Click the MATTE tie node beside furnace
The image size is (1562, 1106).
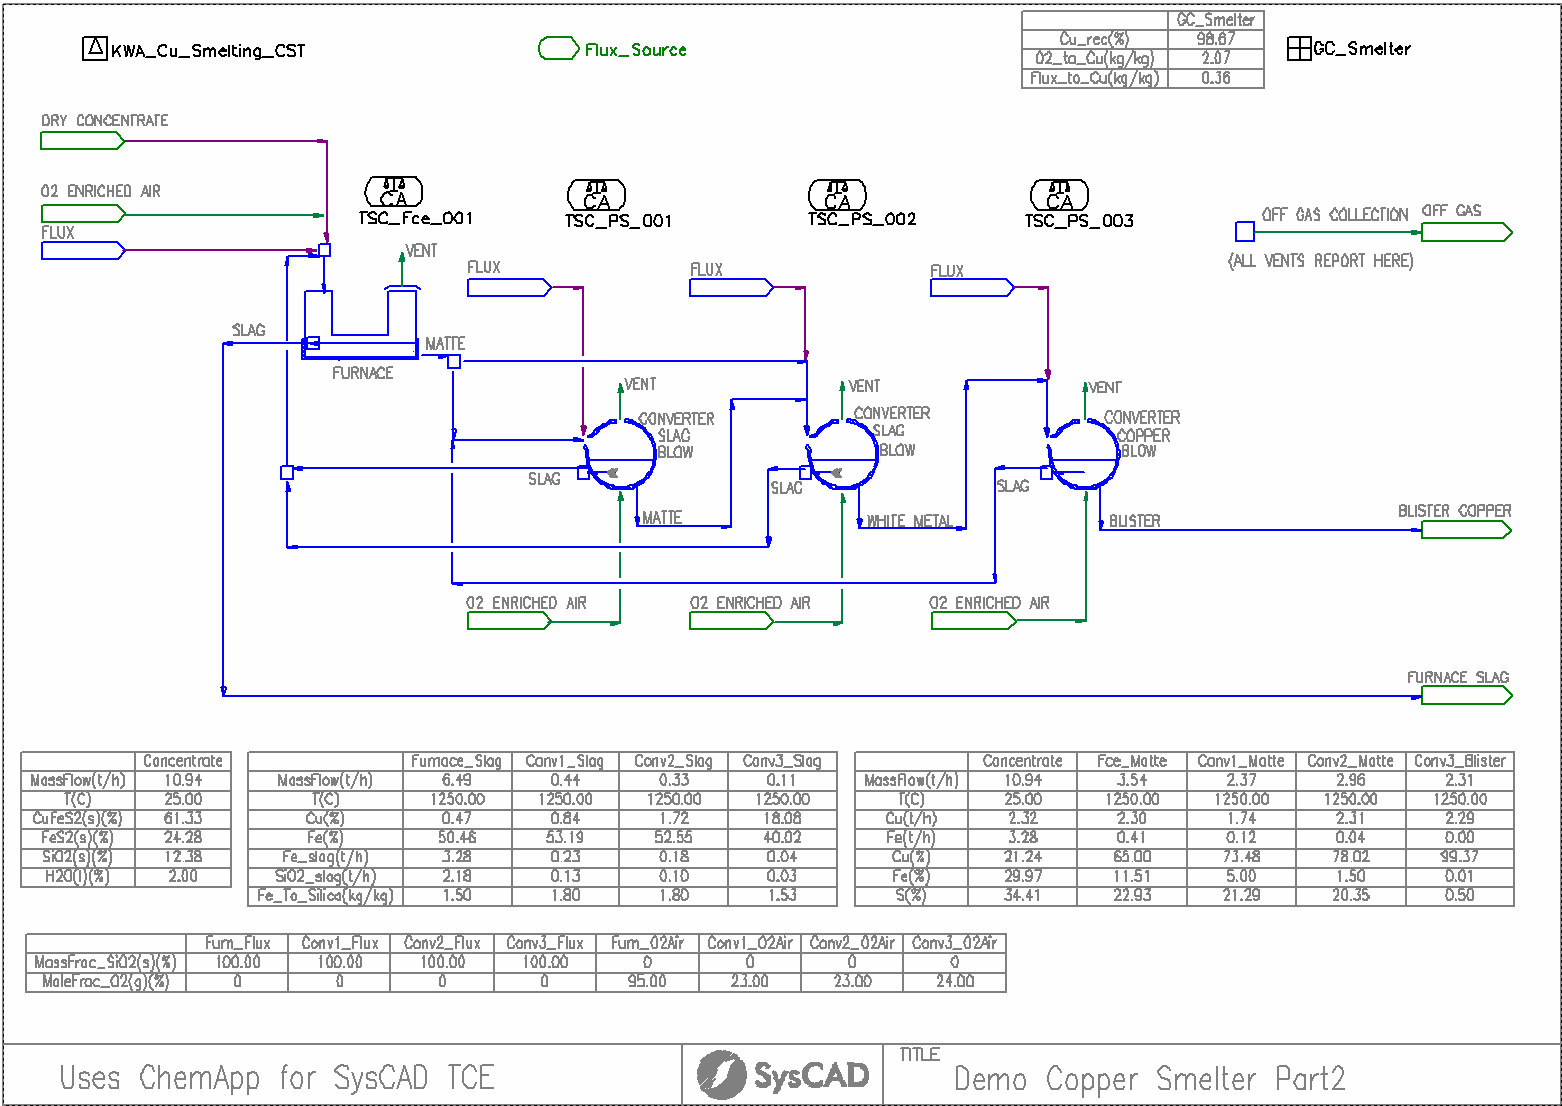[454, 361]
